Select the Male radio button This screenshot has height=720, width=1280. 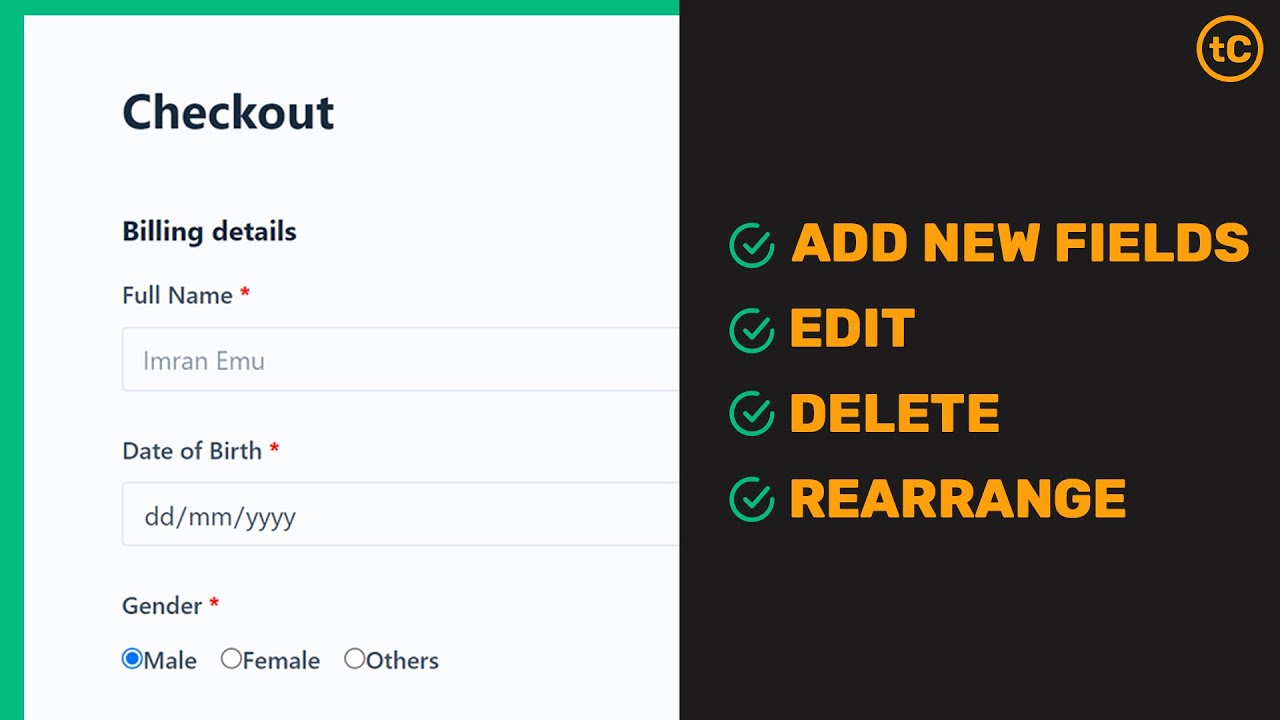[x=132, y=659]
